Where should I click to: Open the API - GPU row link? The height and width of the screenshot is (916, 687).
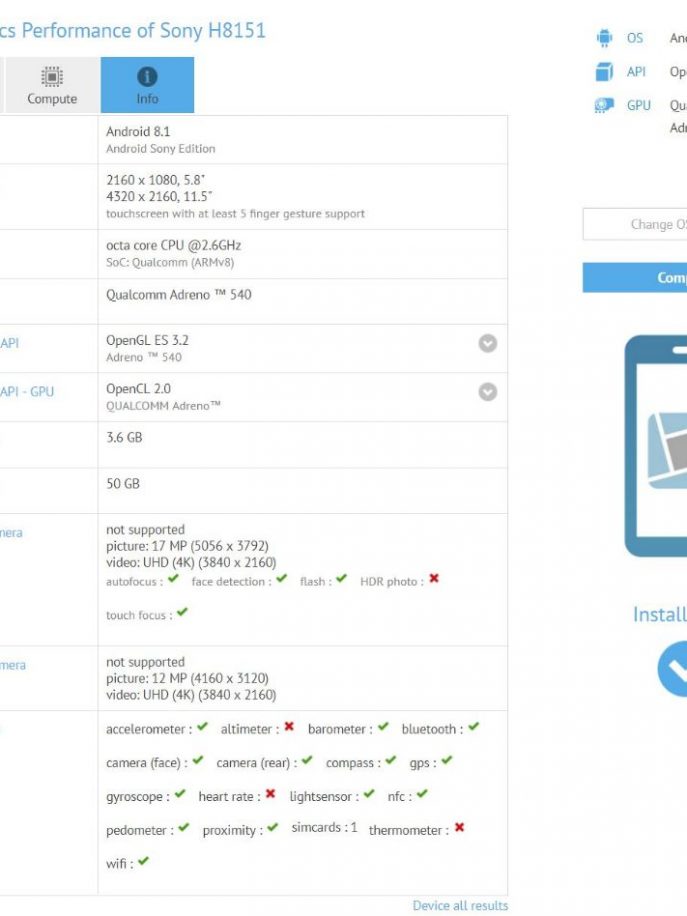pos(26,392)
